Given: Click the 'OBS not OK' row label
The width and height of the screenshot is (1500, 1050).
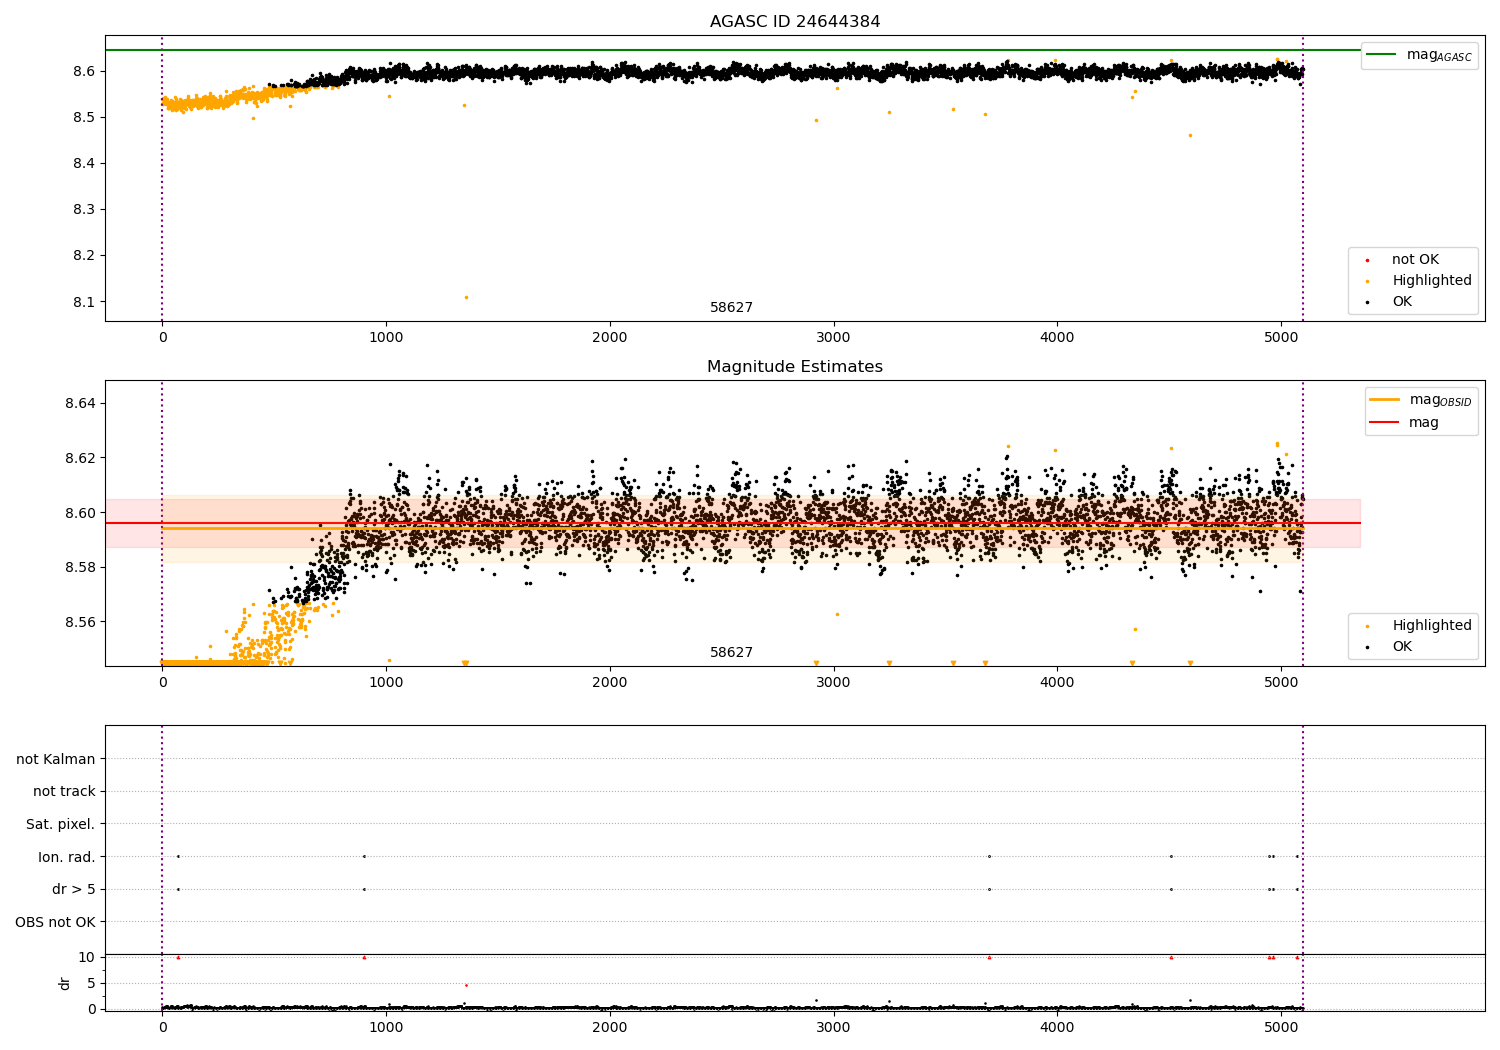Looking at the screenshot, I should pos(56,922).
